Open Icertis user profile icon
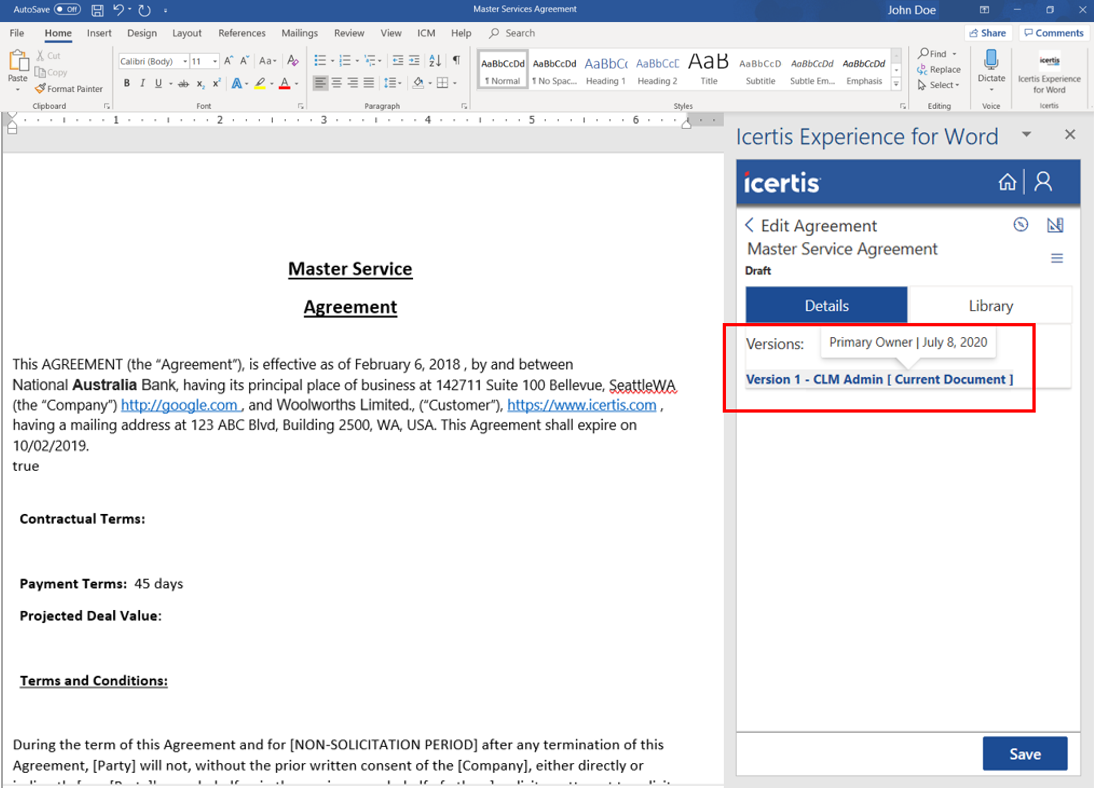 pos(1043,182)
